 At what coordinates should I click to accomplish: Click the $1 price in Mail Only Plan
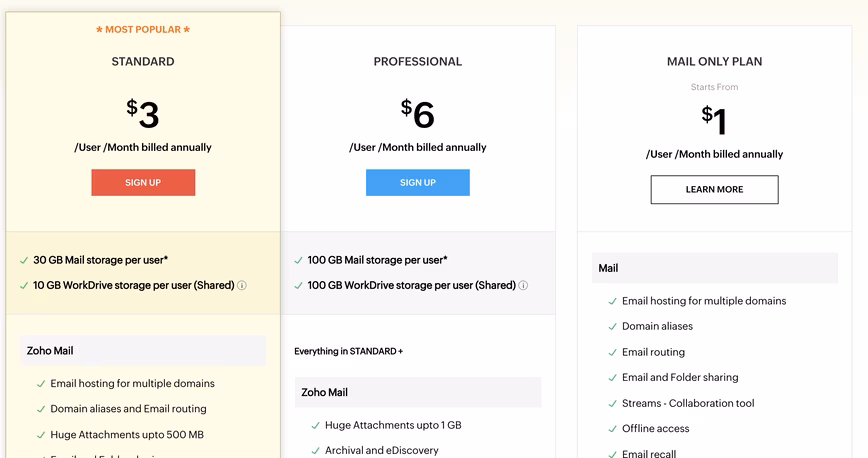pos(714,120)
